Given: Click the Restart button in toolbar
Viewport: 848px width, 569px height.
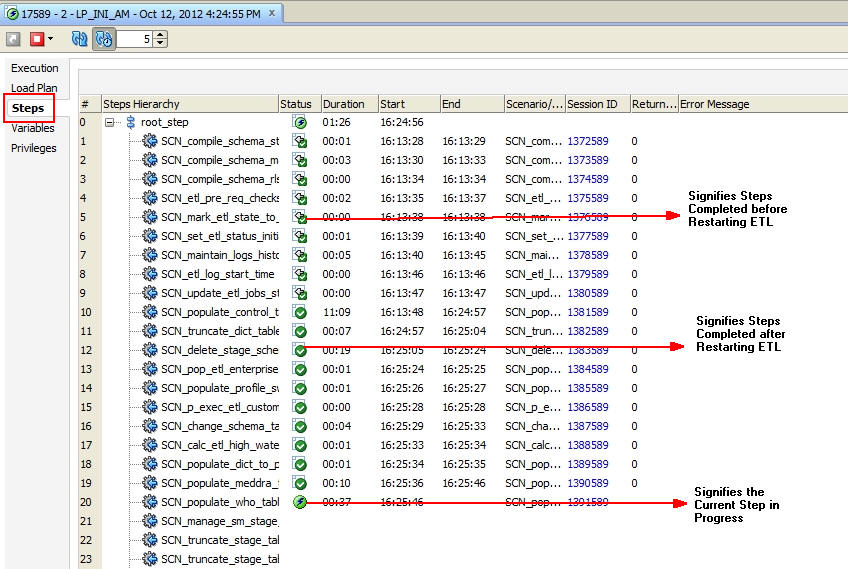Looking at the screenshot, I should (14, 39).
